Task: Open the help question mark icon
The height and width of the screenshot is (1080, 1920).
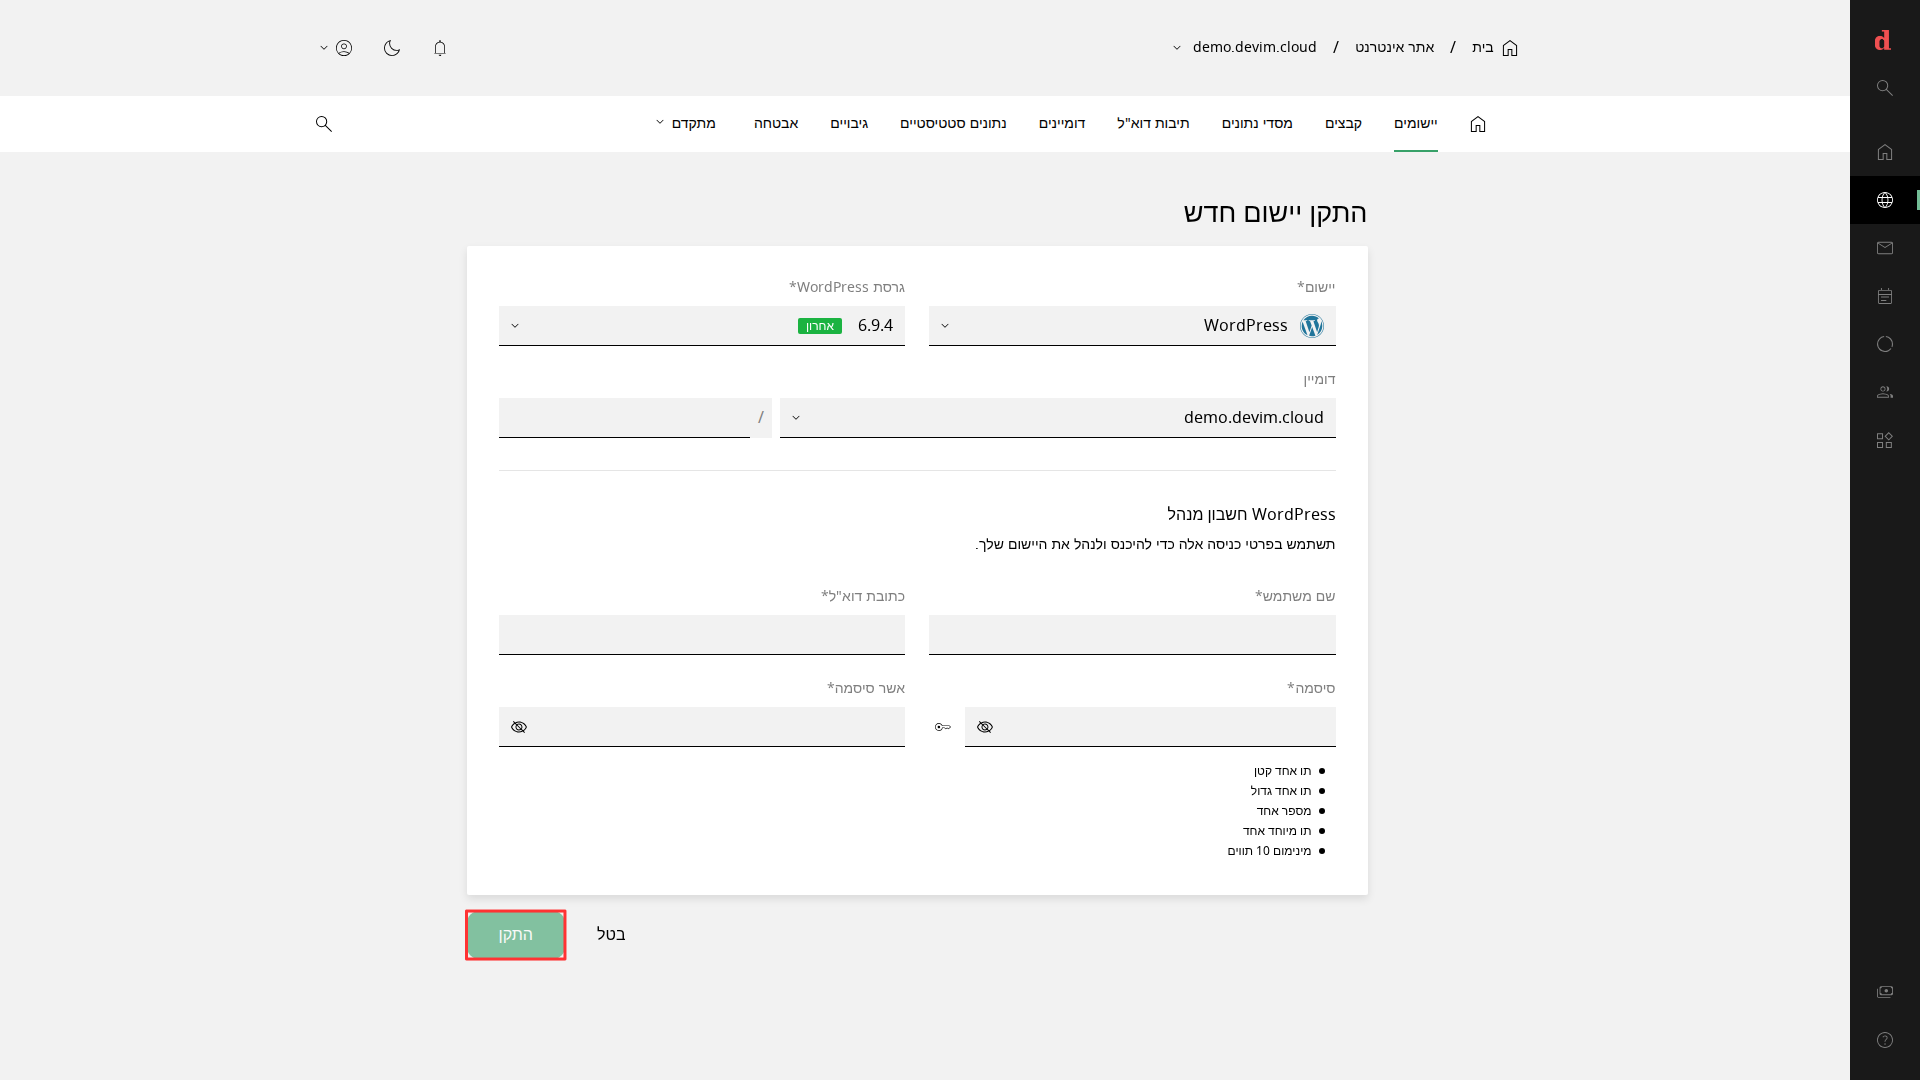Action: click(1885, 1040)
